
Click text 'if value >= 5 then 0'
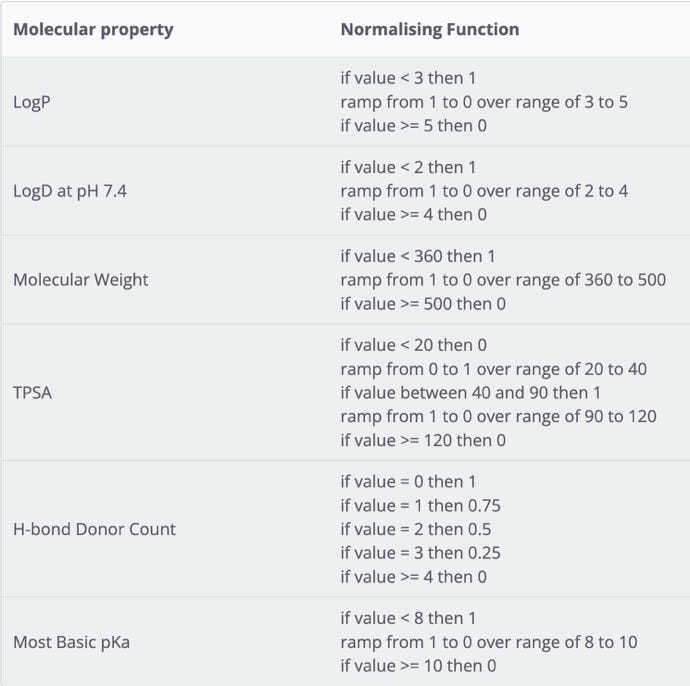point(414,126)
